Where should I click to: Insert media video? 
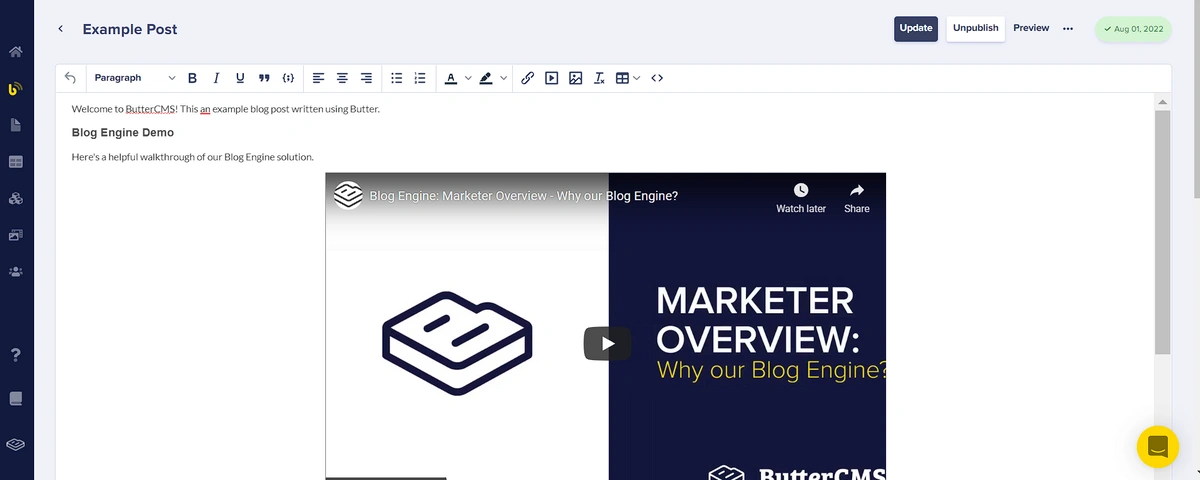click(551, 78)
